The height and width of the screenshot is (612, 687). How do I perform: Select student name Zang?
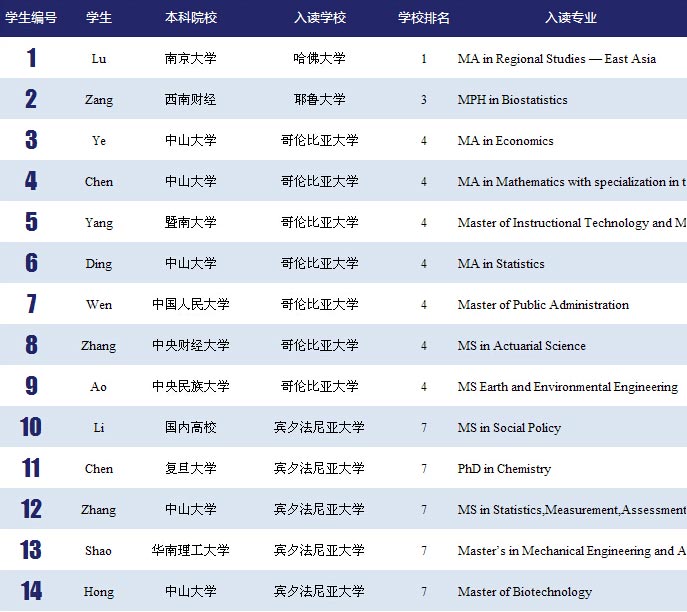(x=99, y=100)
